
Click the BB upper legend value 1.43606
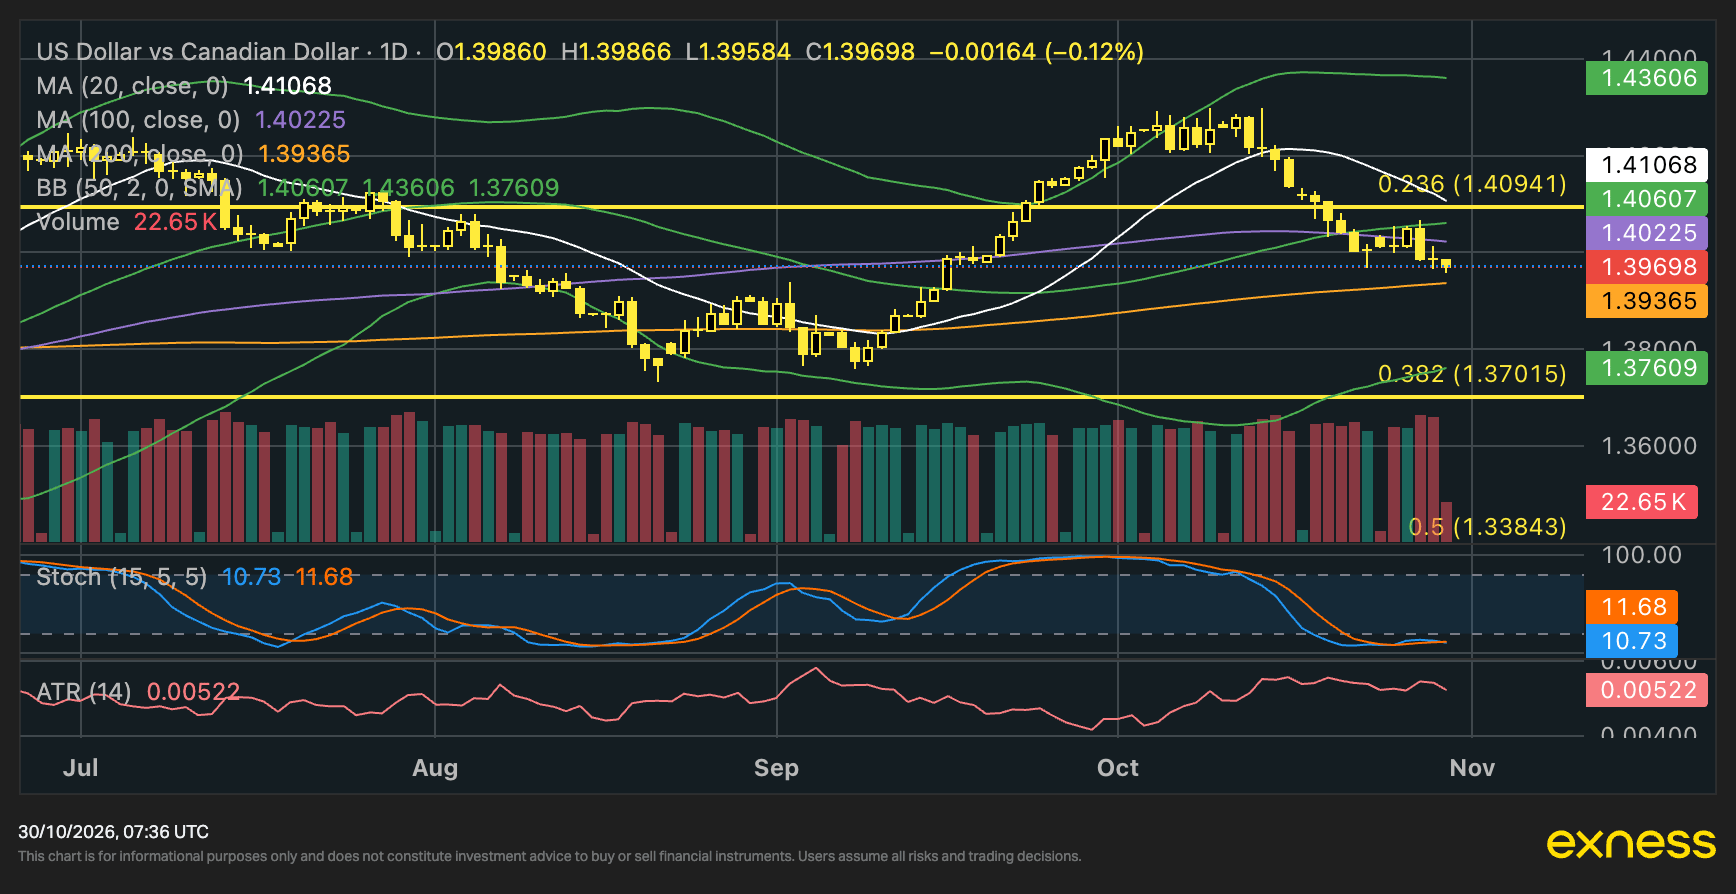(408, 188)
